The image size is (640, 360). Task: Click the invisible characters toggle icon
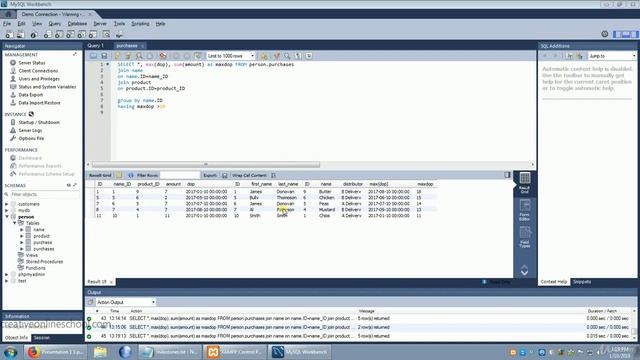(x=298, y=56)
